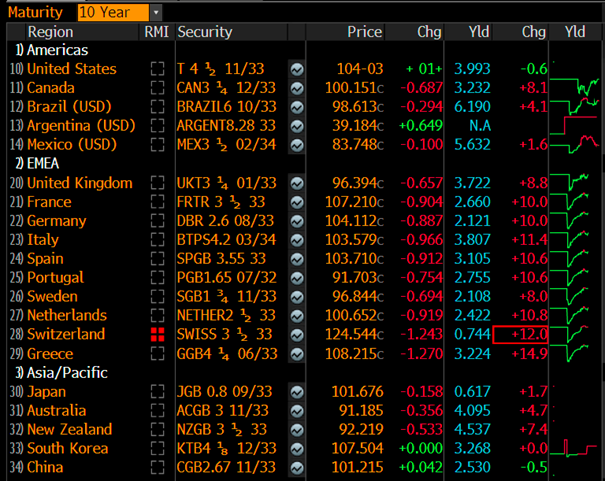605x481 pixels.
Task: Open chart icon for Brazil (USD) bond
Action: [x=297, y=107]
